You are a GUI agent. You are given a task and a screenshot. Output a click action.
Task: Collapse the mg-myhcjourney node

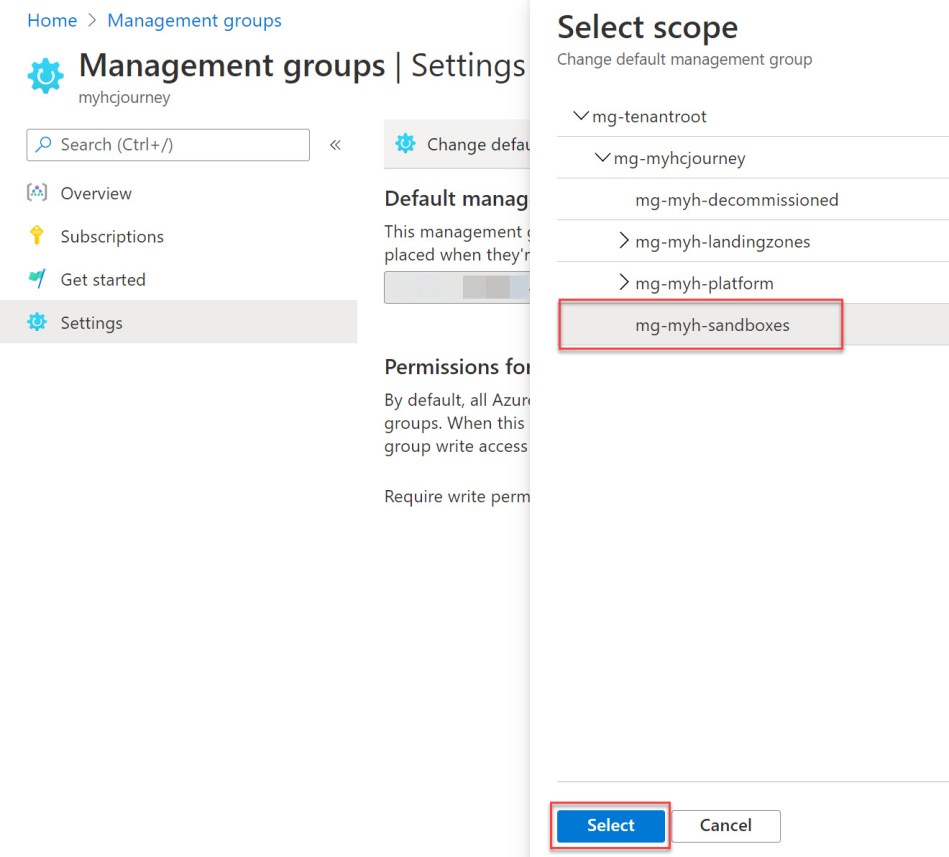tap(604, 158)
